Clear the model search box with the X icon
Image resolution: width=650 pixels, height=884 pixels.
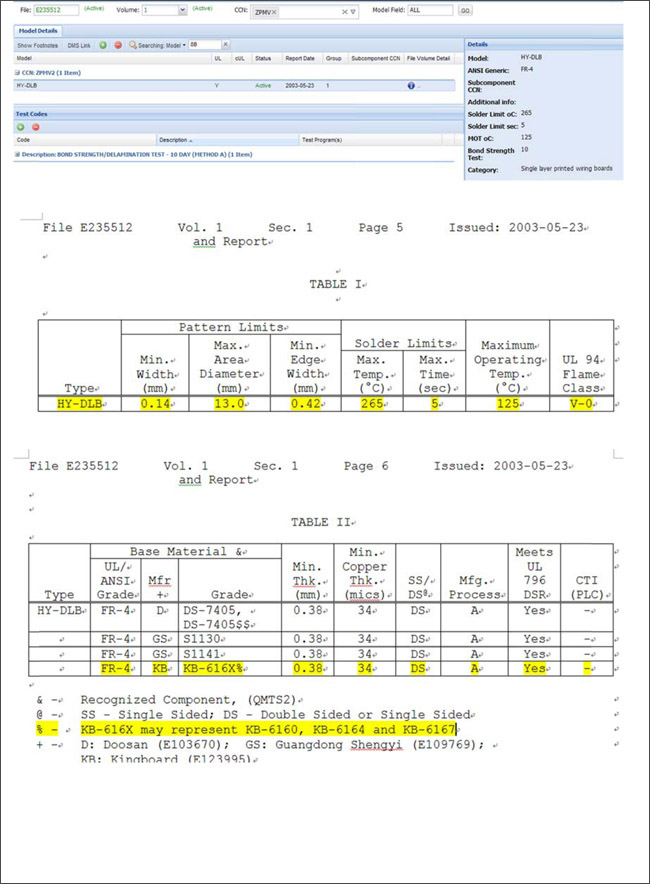point(225,46)
